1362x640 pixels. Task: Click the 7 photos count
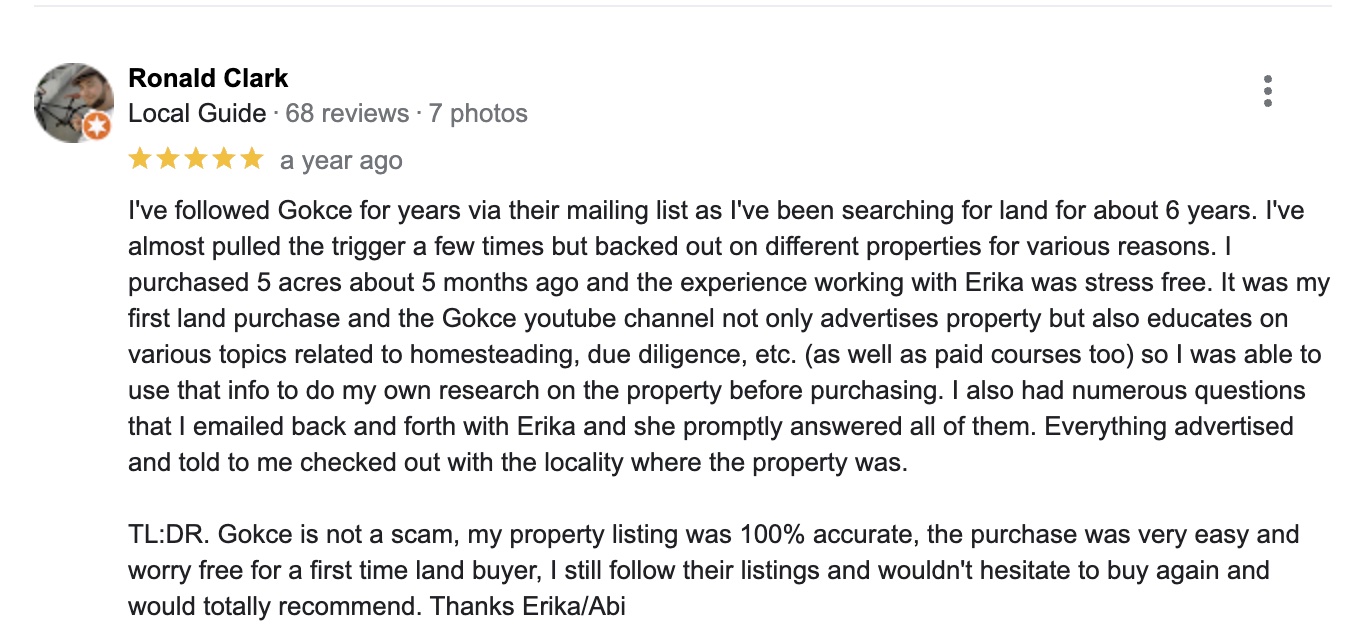tap(478, 114)
